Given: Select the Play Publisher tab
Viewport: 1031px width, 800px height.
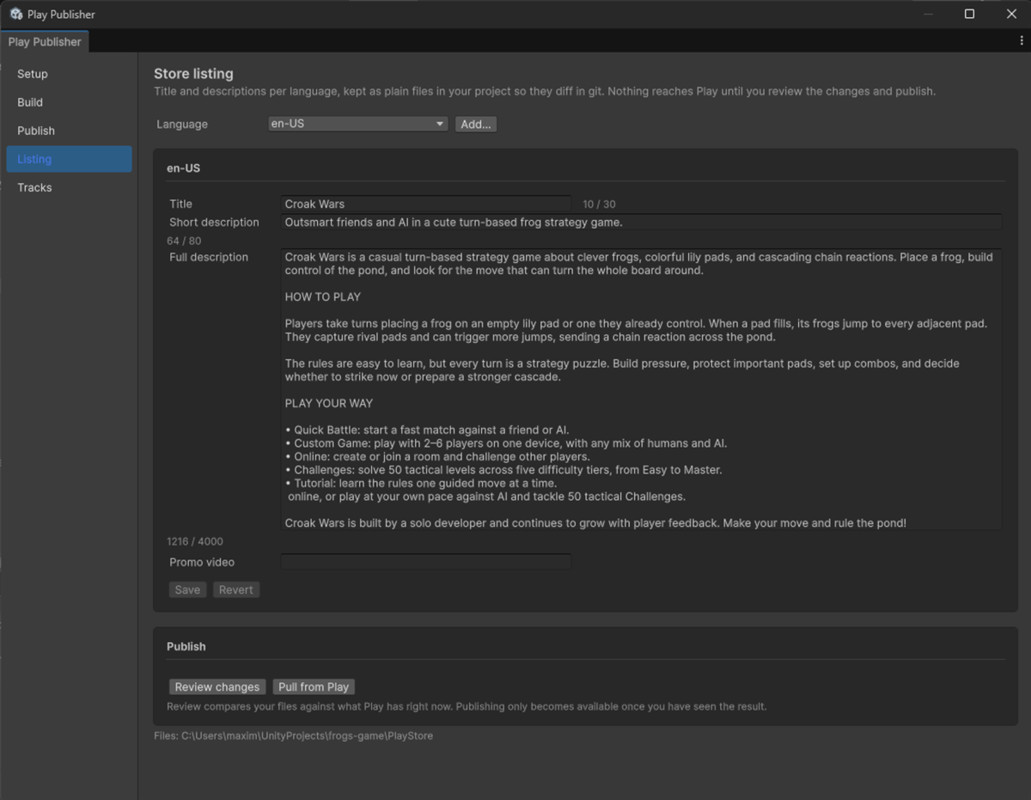Looking at the screenshot, I should click(44, 41).
